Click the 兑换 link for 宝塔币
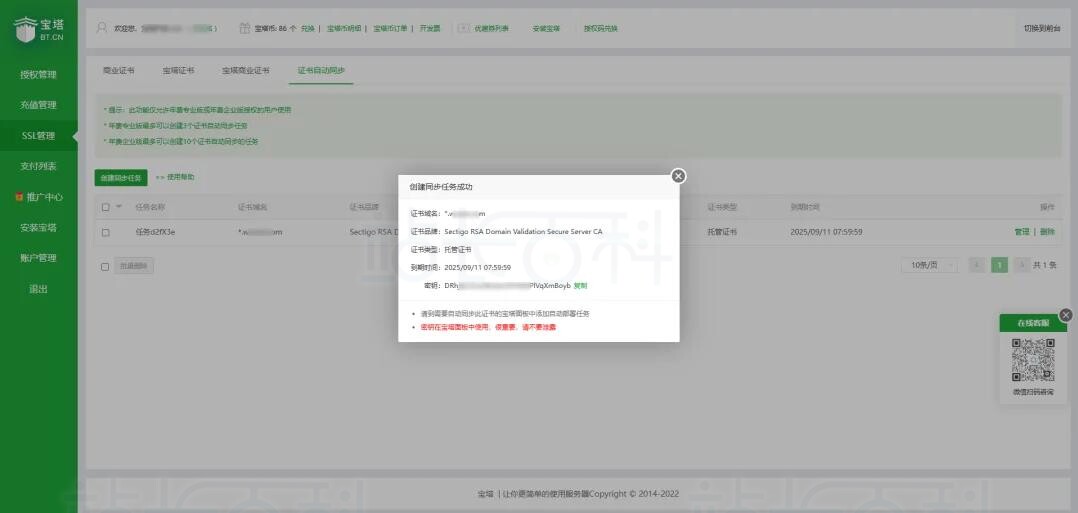The width and height of the screenshot is (1078, 513). [x=307, y=28]
